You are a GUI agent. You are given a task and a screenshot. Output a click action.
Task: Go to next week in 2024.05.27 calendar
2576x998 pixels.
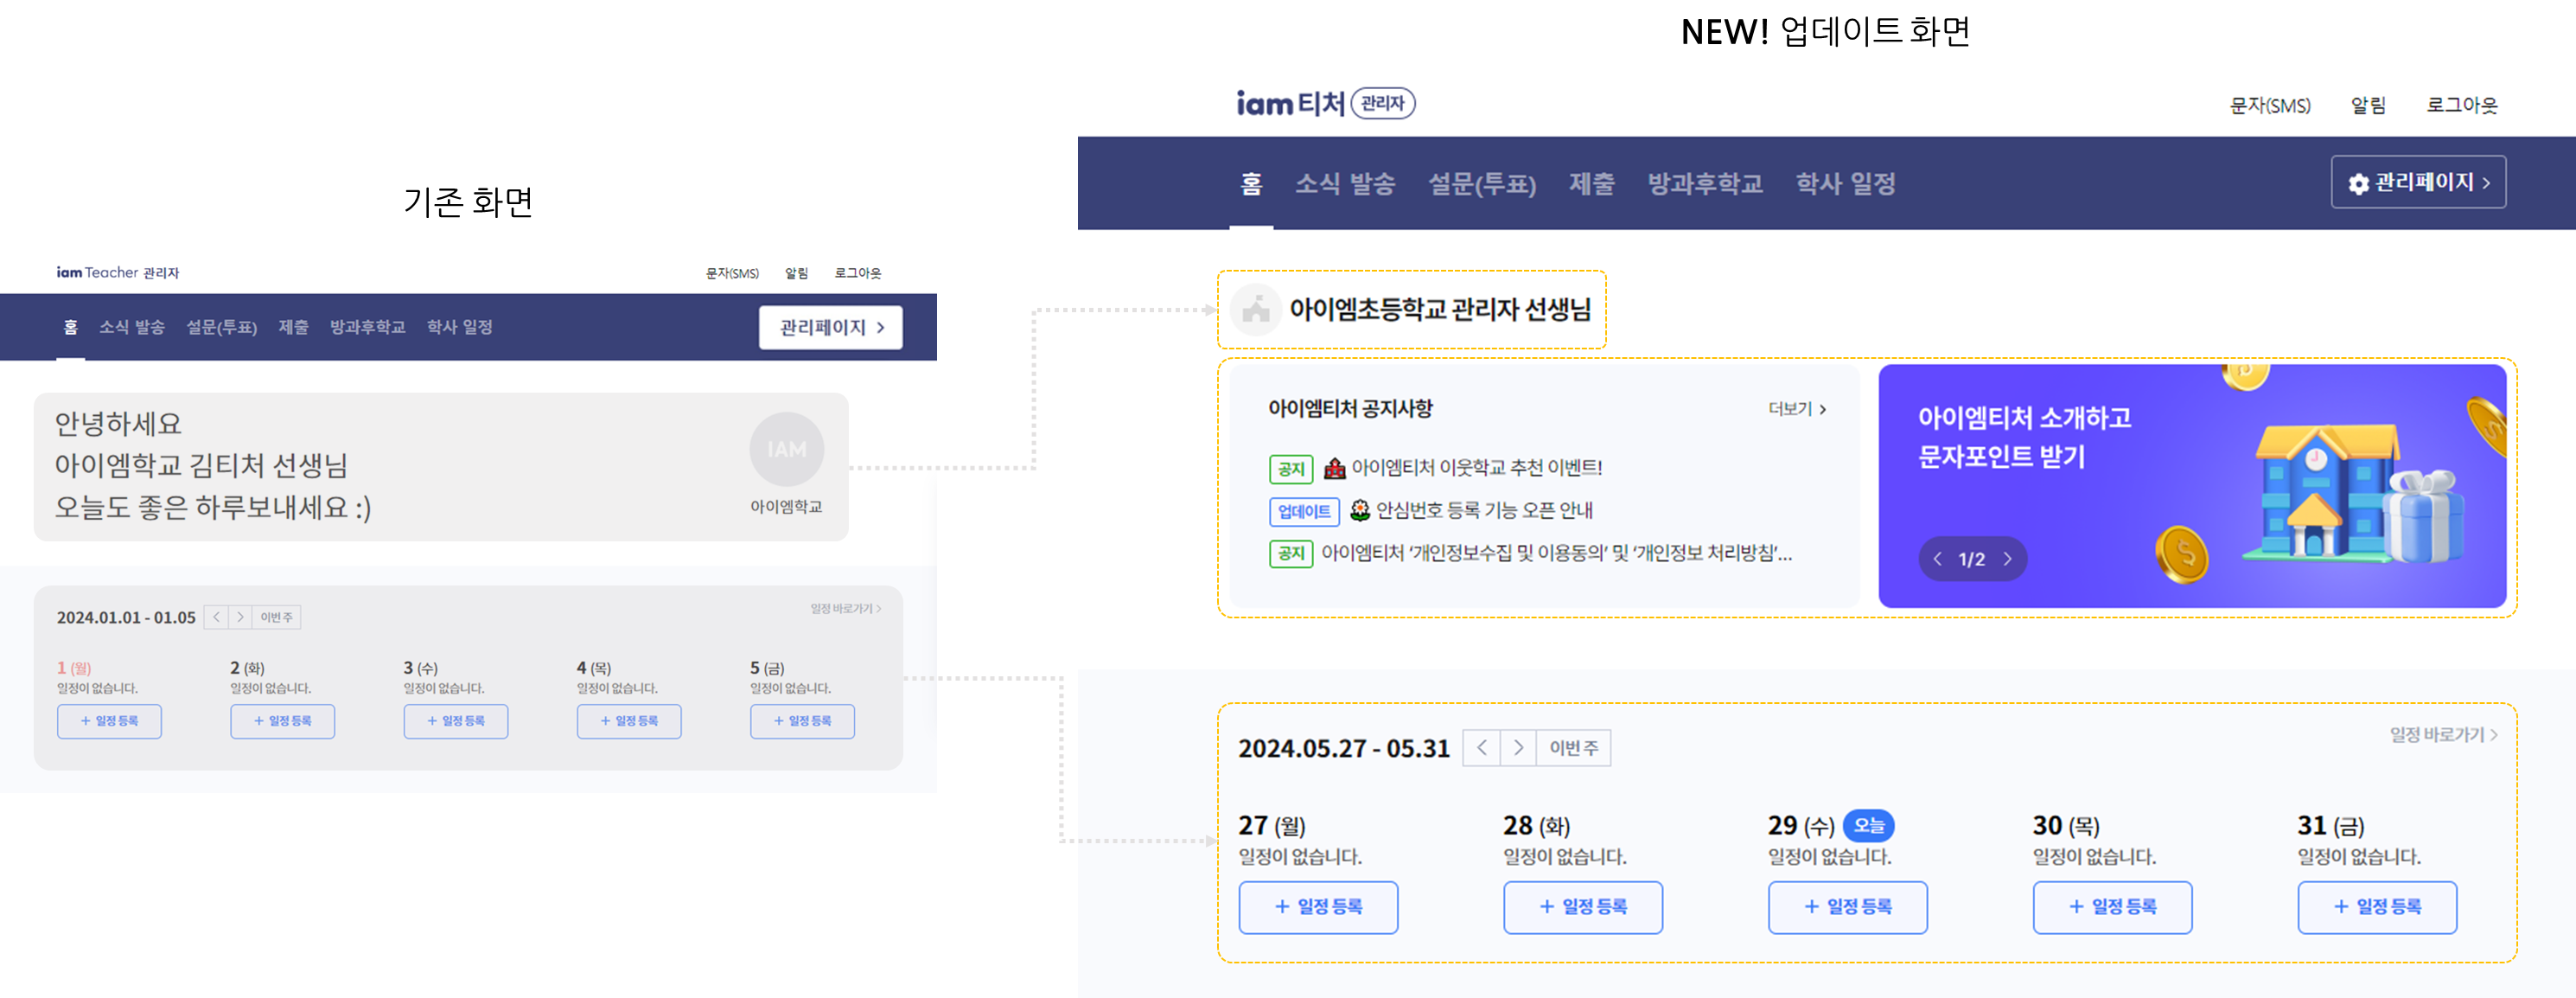(1518, 748)
